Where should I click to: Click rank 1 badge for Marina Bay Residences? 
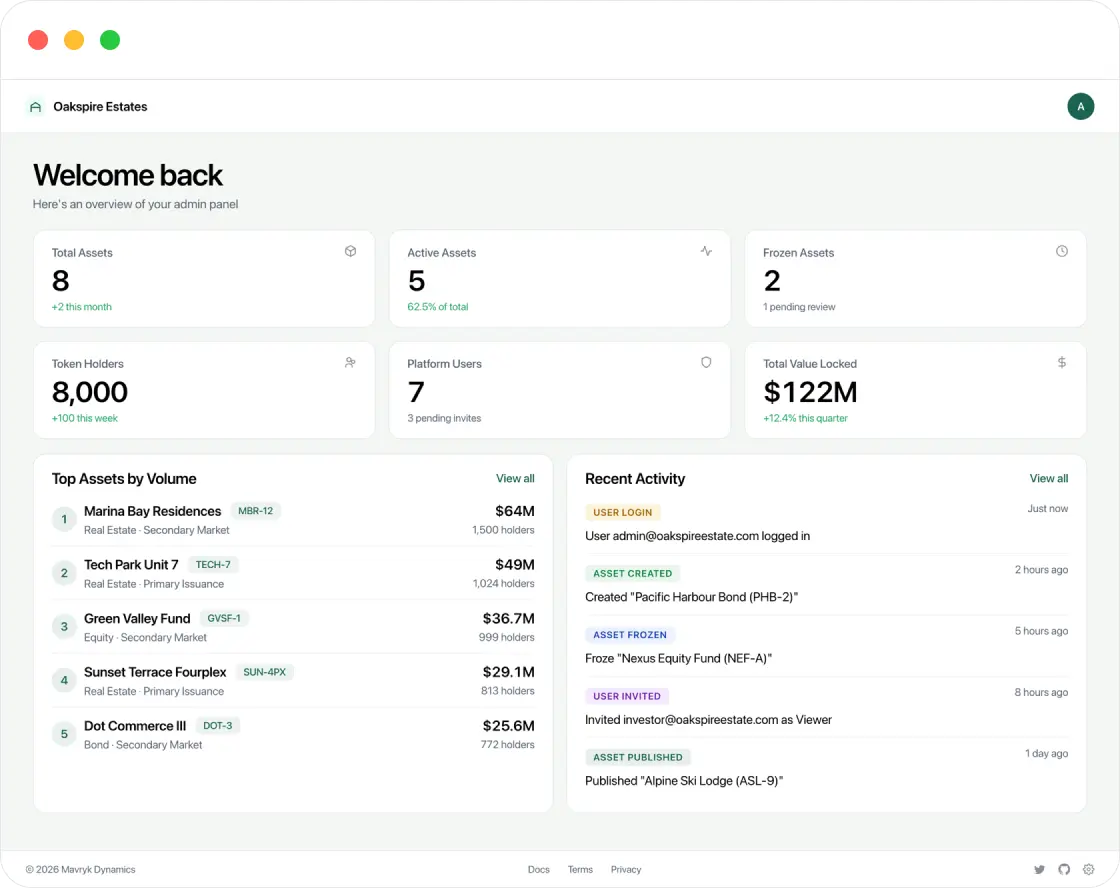[64, 519]
